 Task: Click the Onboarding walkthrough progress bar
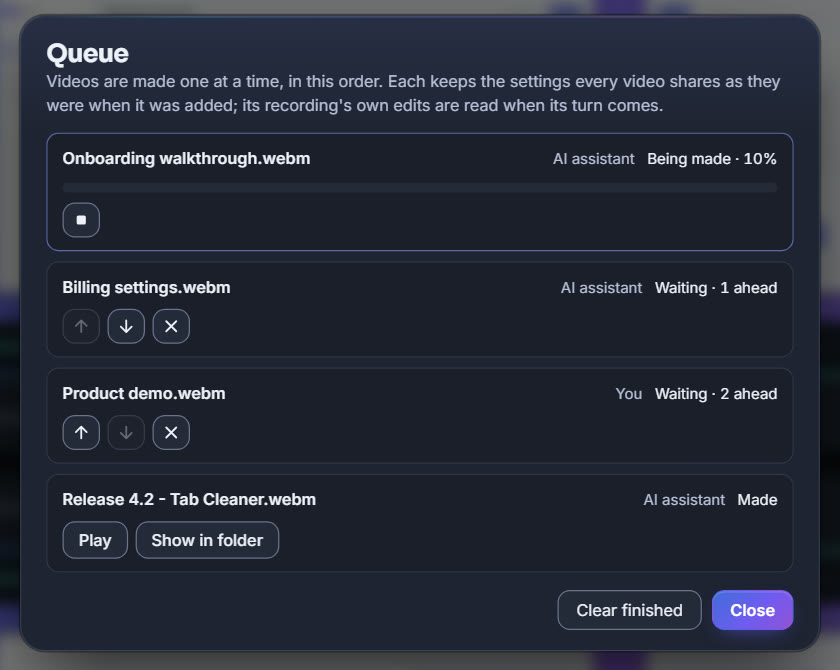click(419, 187)
